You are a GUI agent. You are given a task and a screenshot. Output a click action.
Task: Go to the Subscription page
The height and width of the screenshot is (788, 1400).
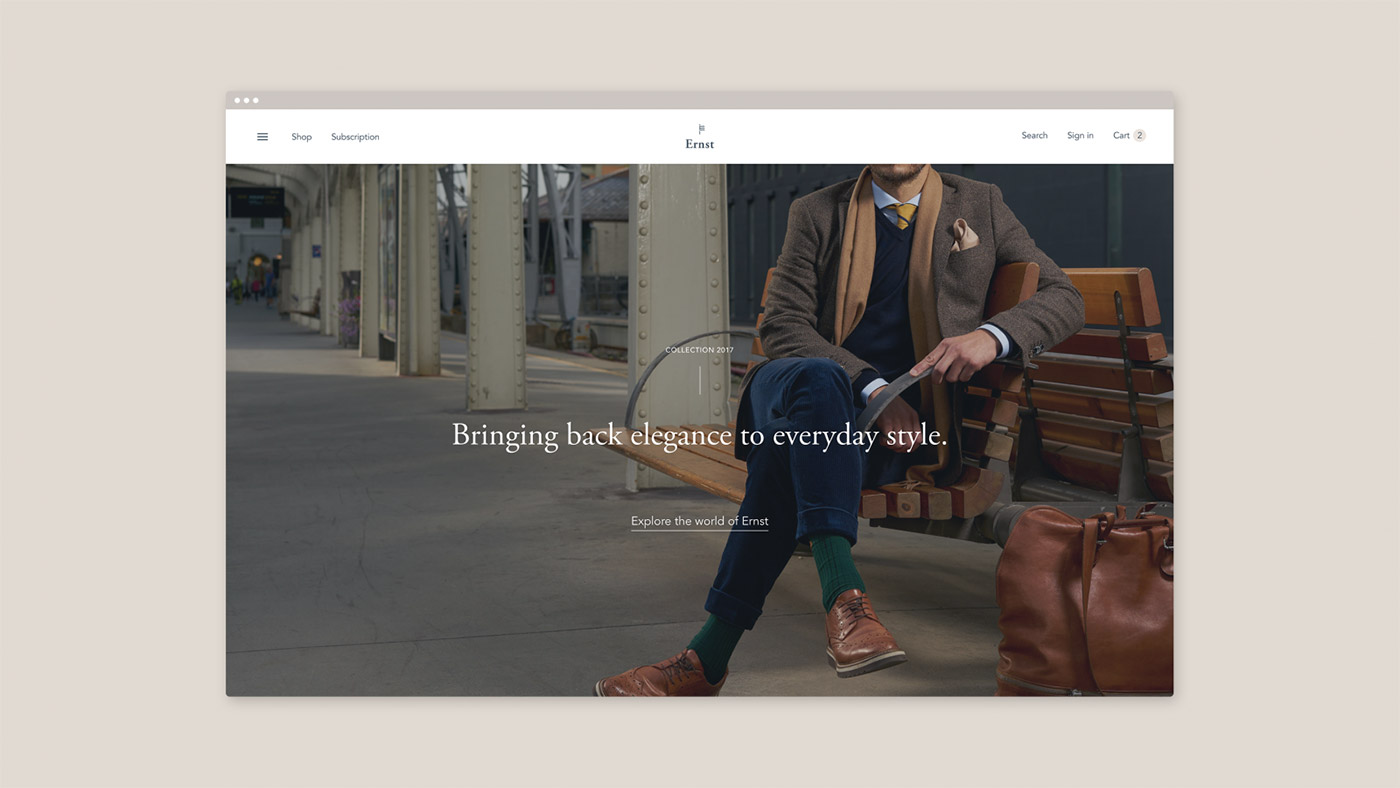355,137
